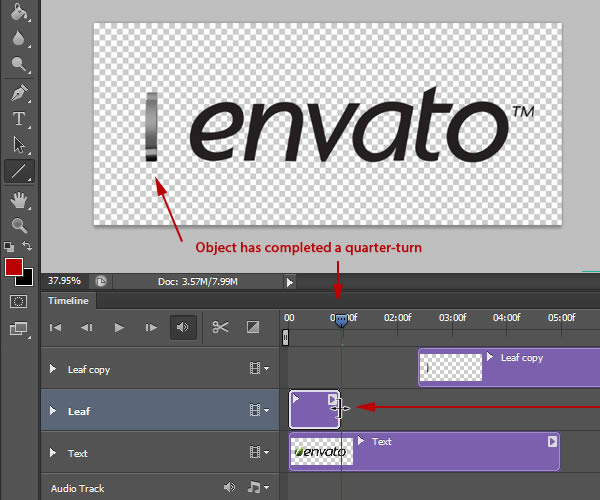Mute the Audio Track

tap(229, 487)
